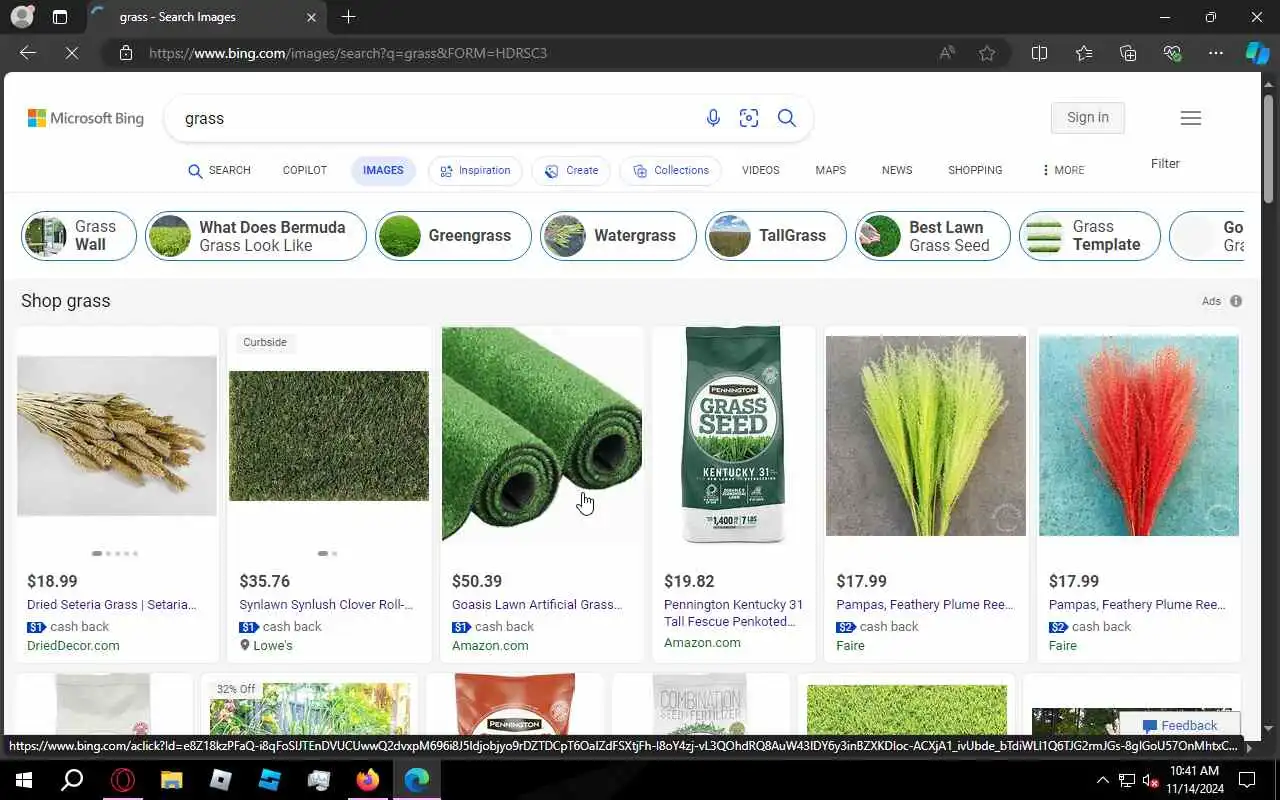This screenshot has width=1280, height=800.
Task: Click the microphone voice search icon
Action: (x=713, y=118)
